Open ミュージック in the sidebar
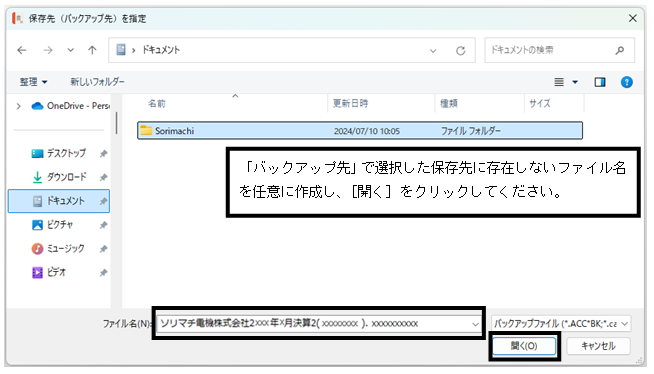 pyautogui.click(x=58, y=248)
